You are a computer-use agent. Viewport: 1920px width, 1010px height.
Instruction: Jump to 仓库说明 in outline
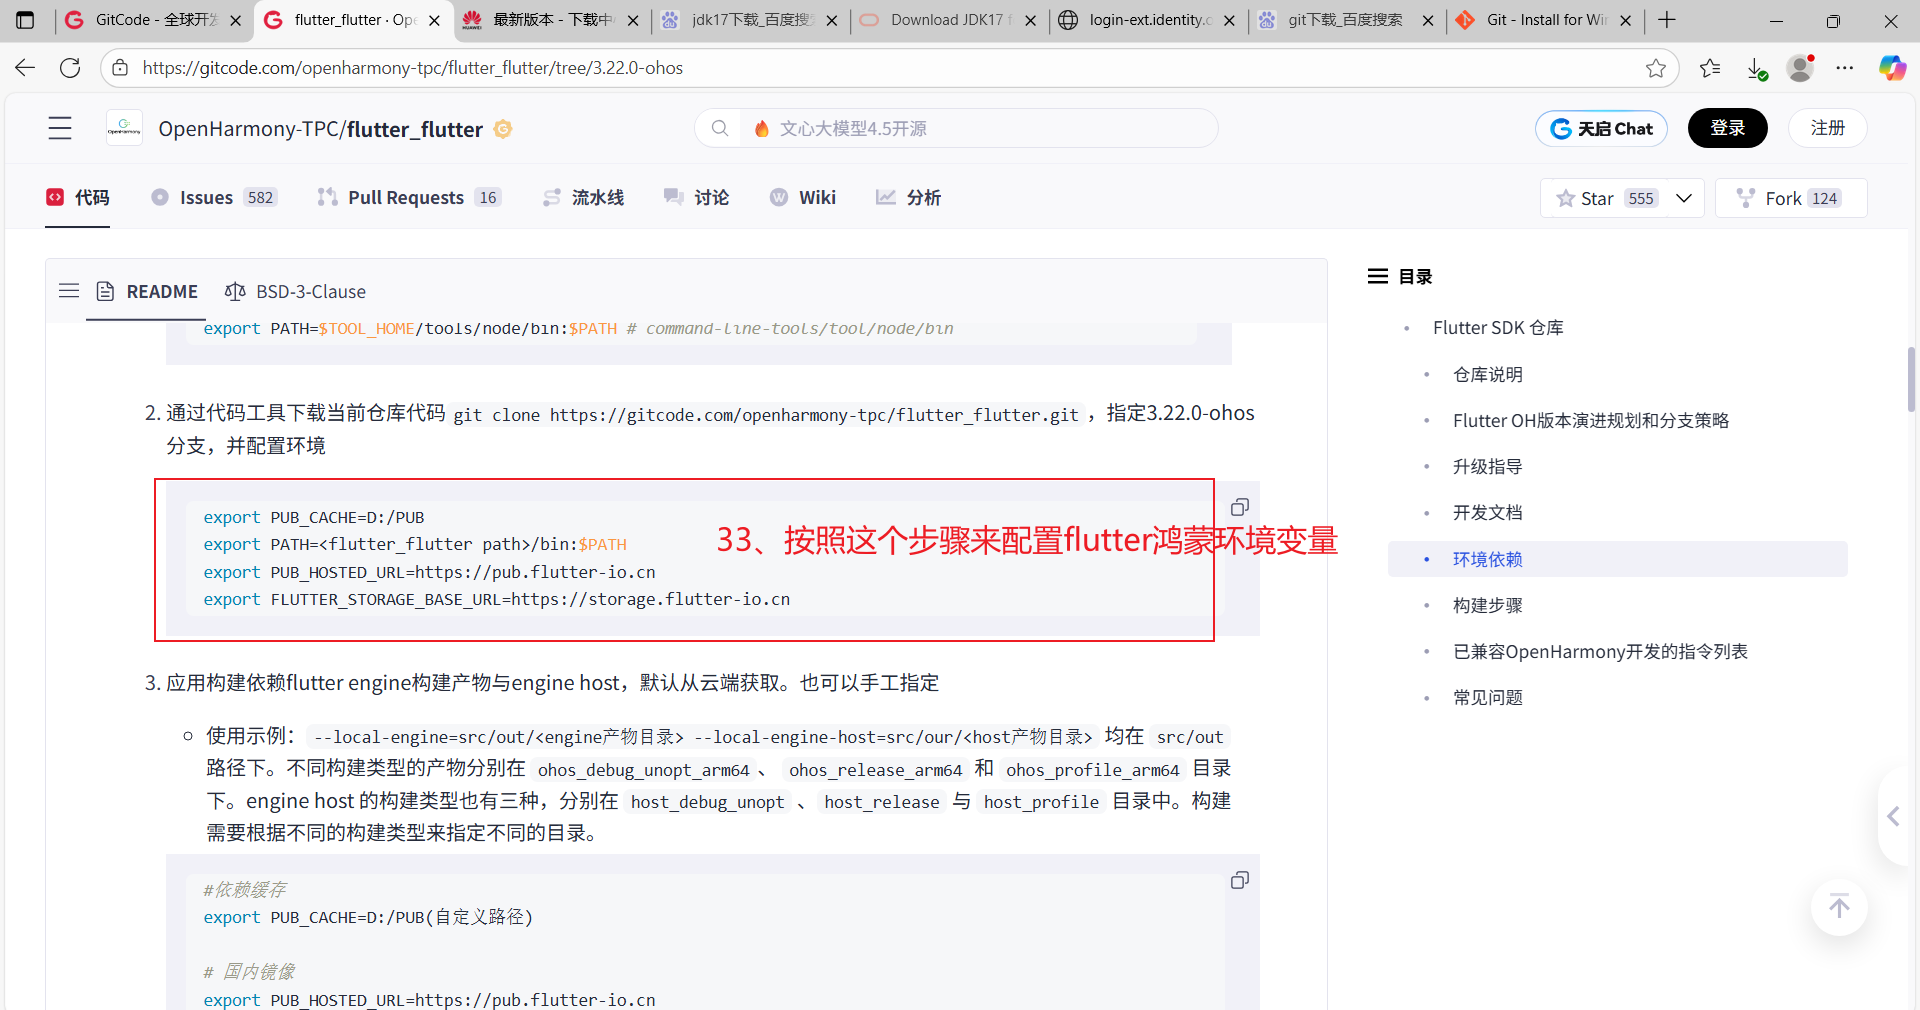[x=1487, y=374]
